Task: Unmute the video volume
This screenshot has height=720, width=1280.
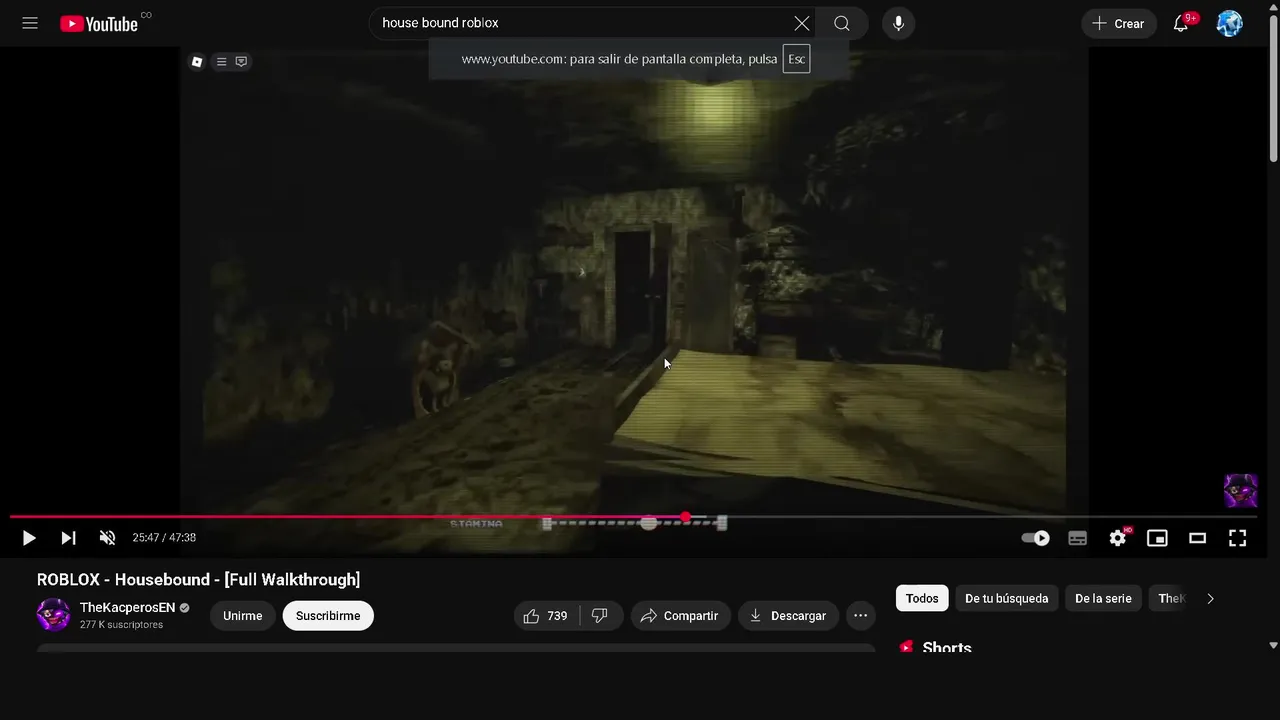Action: (x=107, y=538)
